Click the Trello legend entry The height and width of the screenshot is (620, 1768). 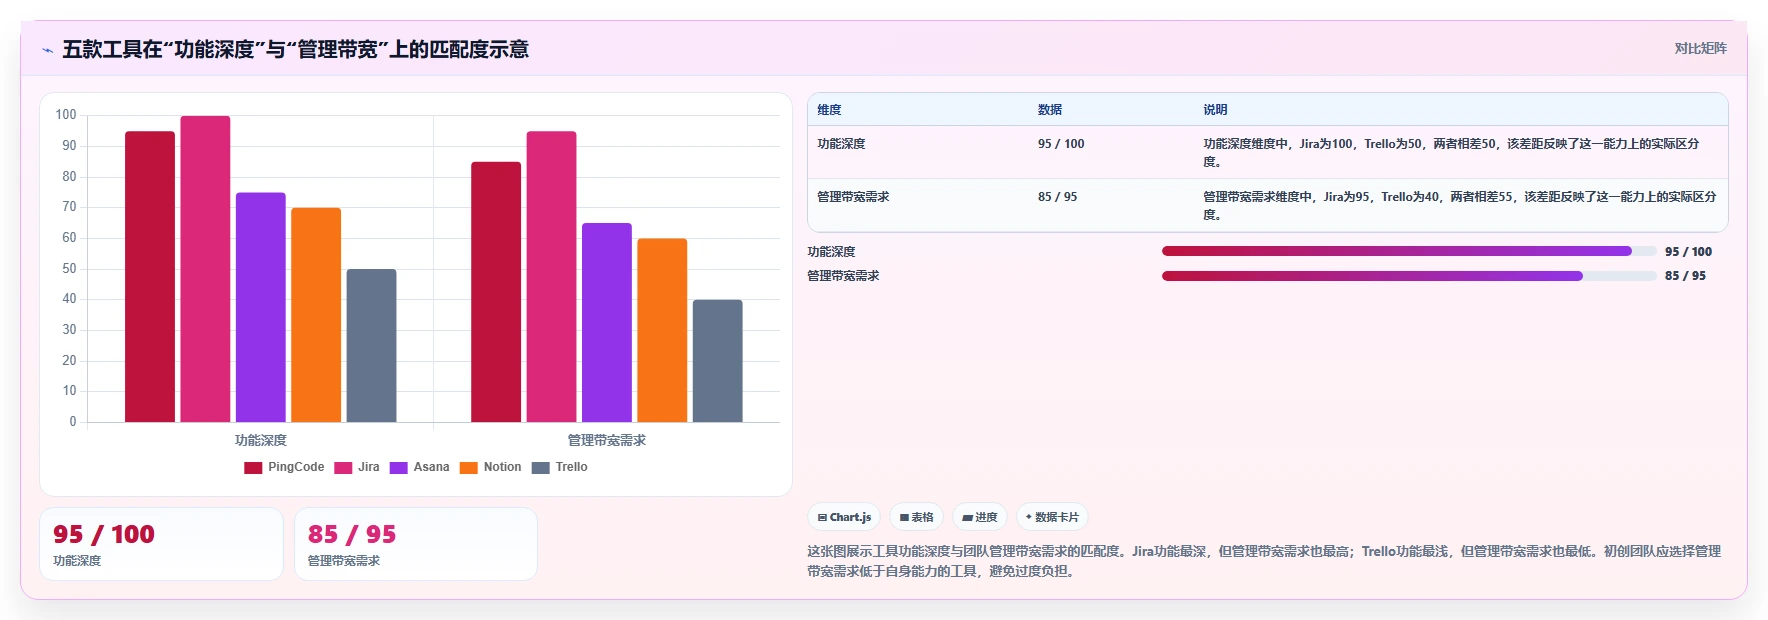[560, 468]
